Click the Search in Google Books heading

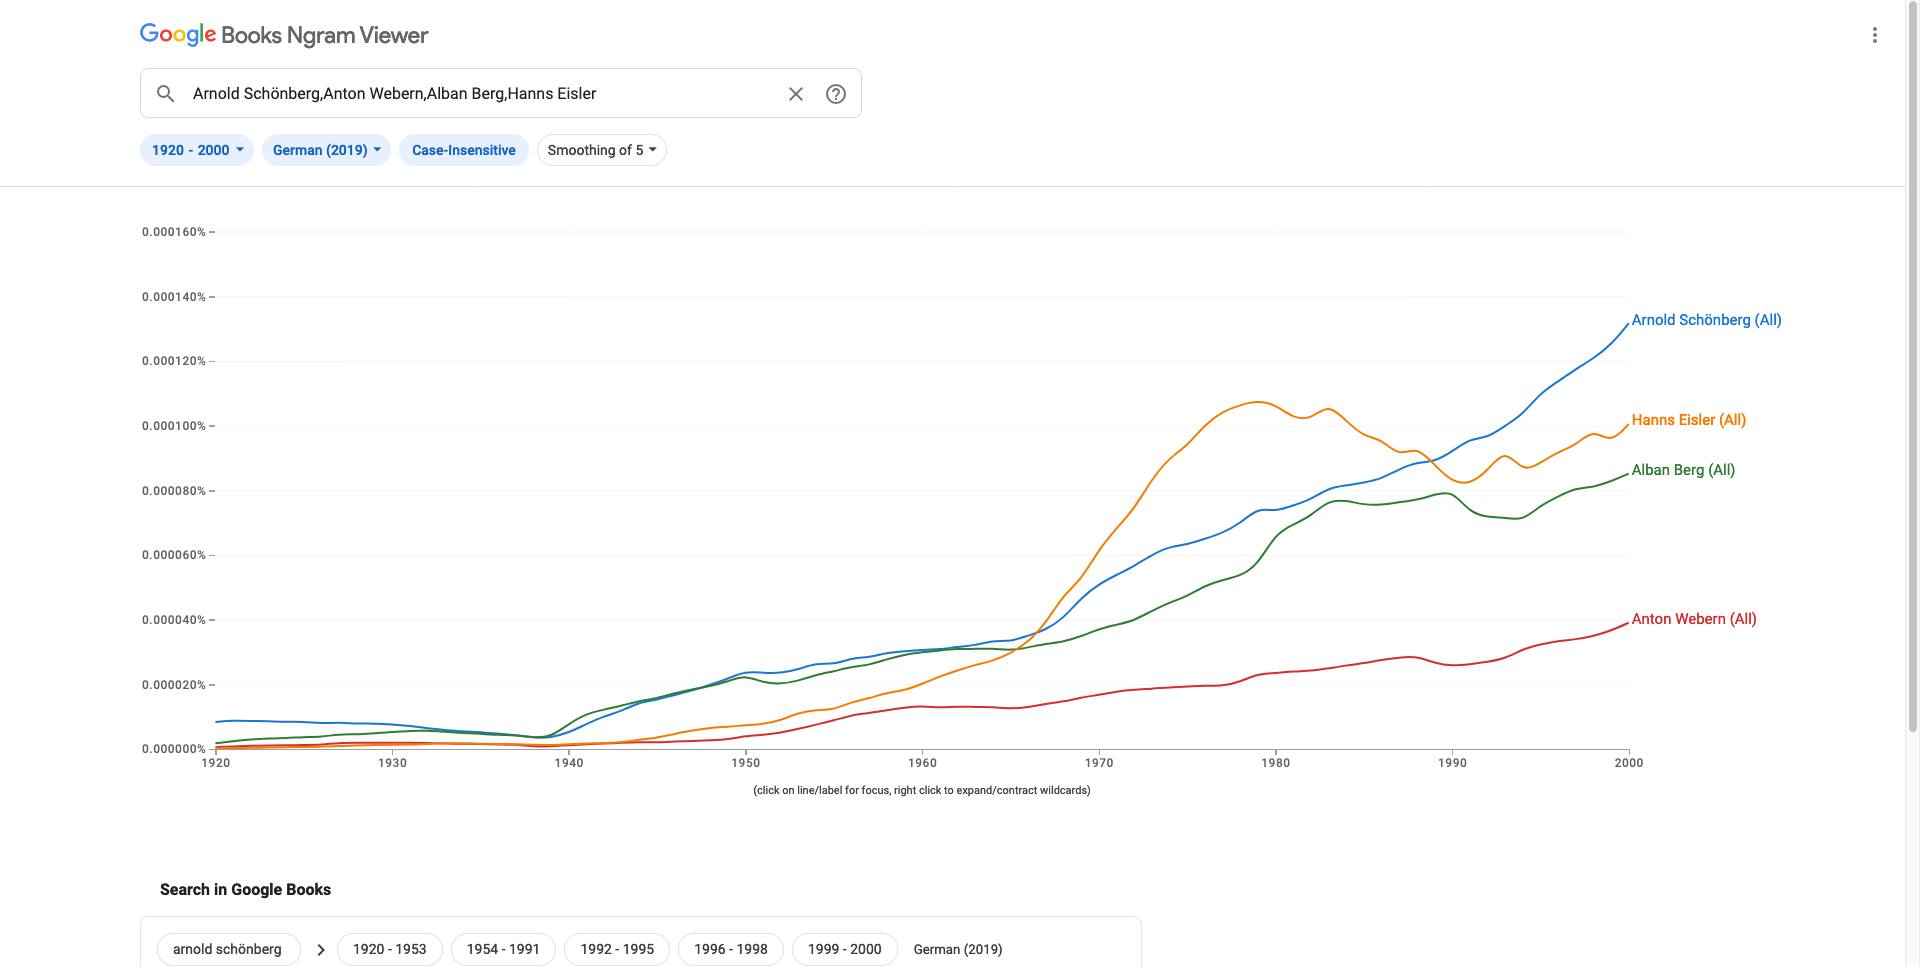(x=245, y=889)
